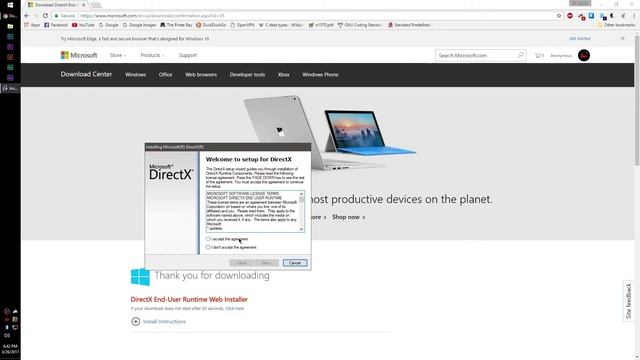The height and width of the screenshot is (360, 640).
Task: Click the license text scrollbar up arrow
Action: pos(302,194)
